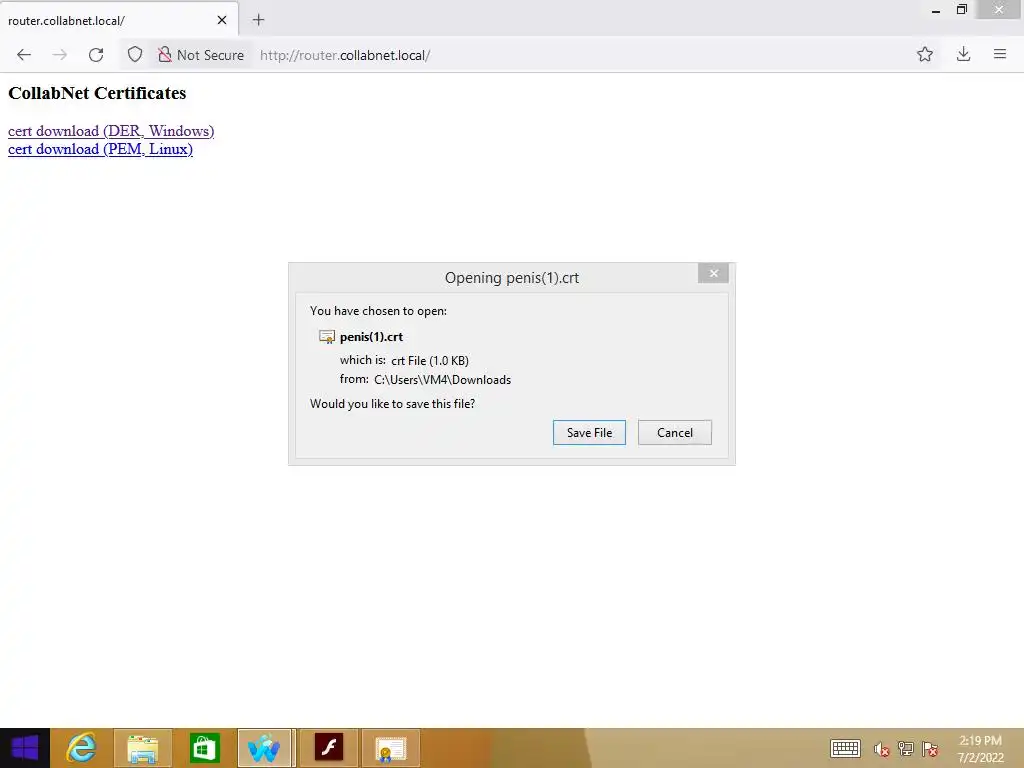This screenshot has height=768, width=1024.
Task: Click Save File in the dialog
Action: click(589, 432)
